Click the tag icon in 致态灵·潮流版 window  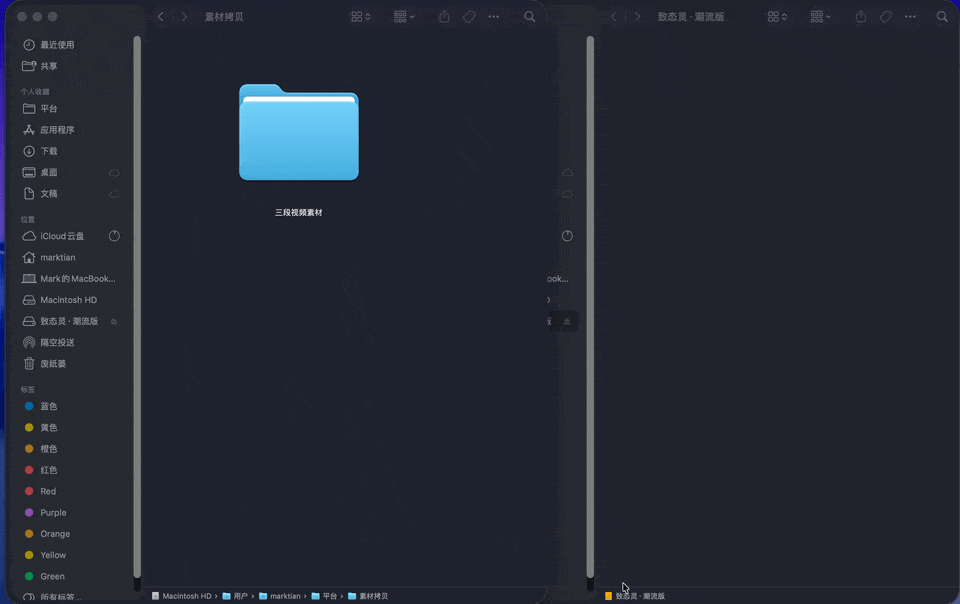pyautogui.click(x=885, y=17)
